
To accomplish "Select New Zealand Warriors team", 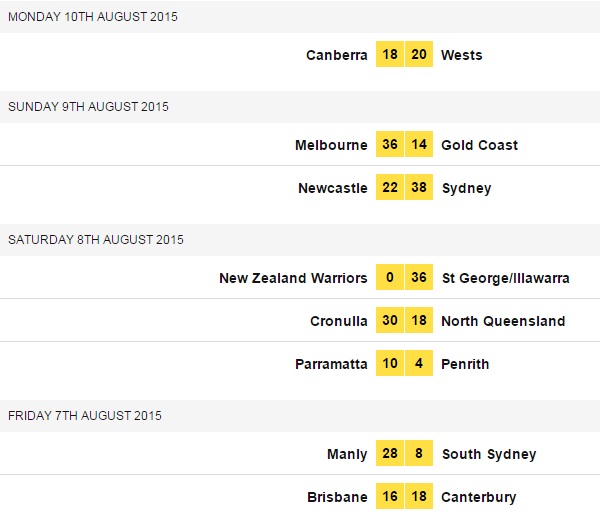I will (x=293, y=278).
